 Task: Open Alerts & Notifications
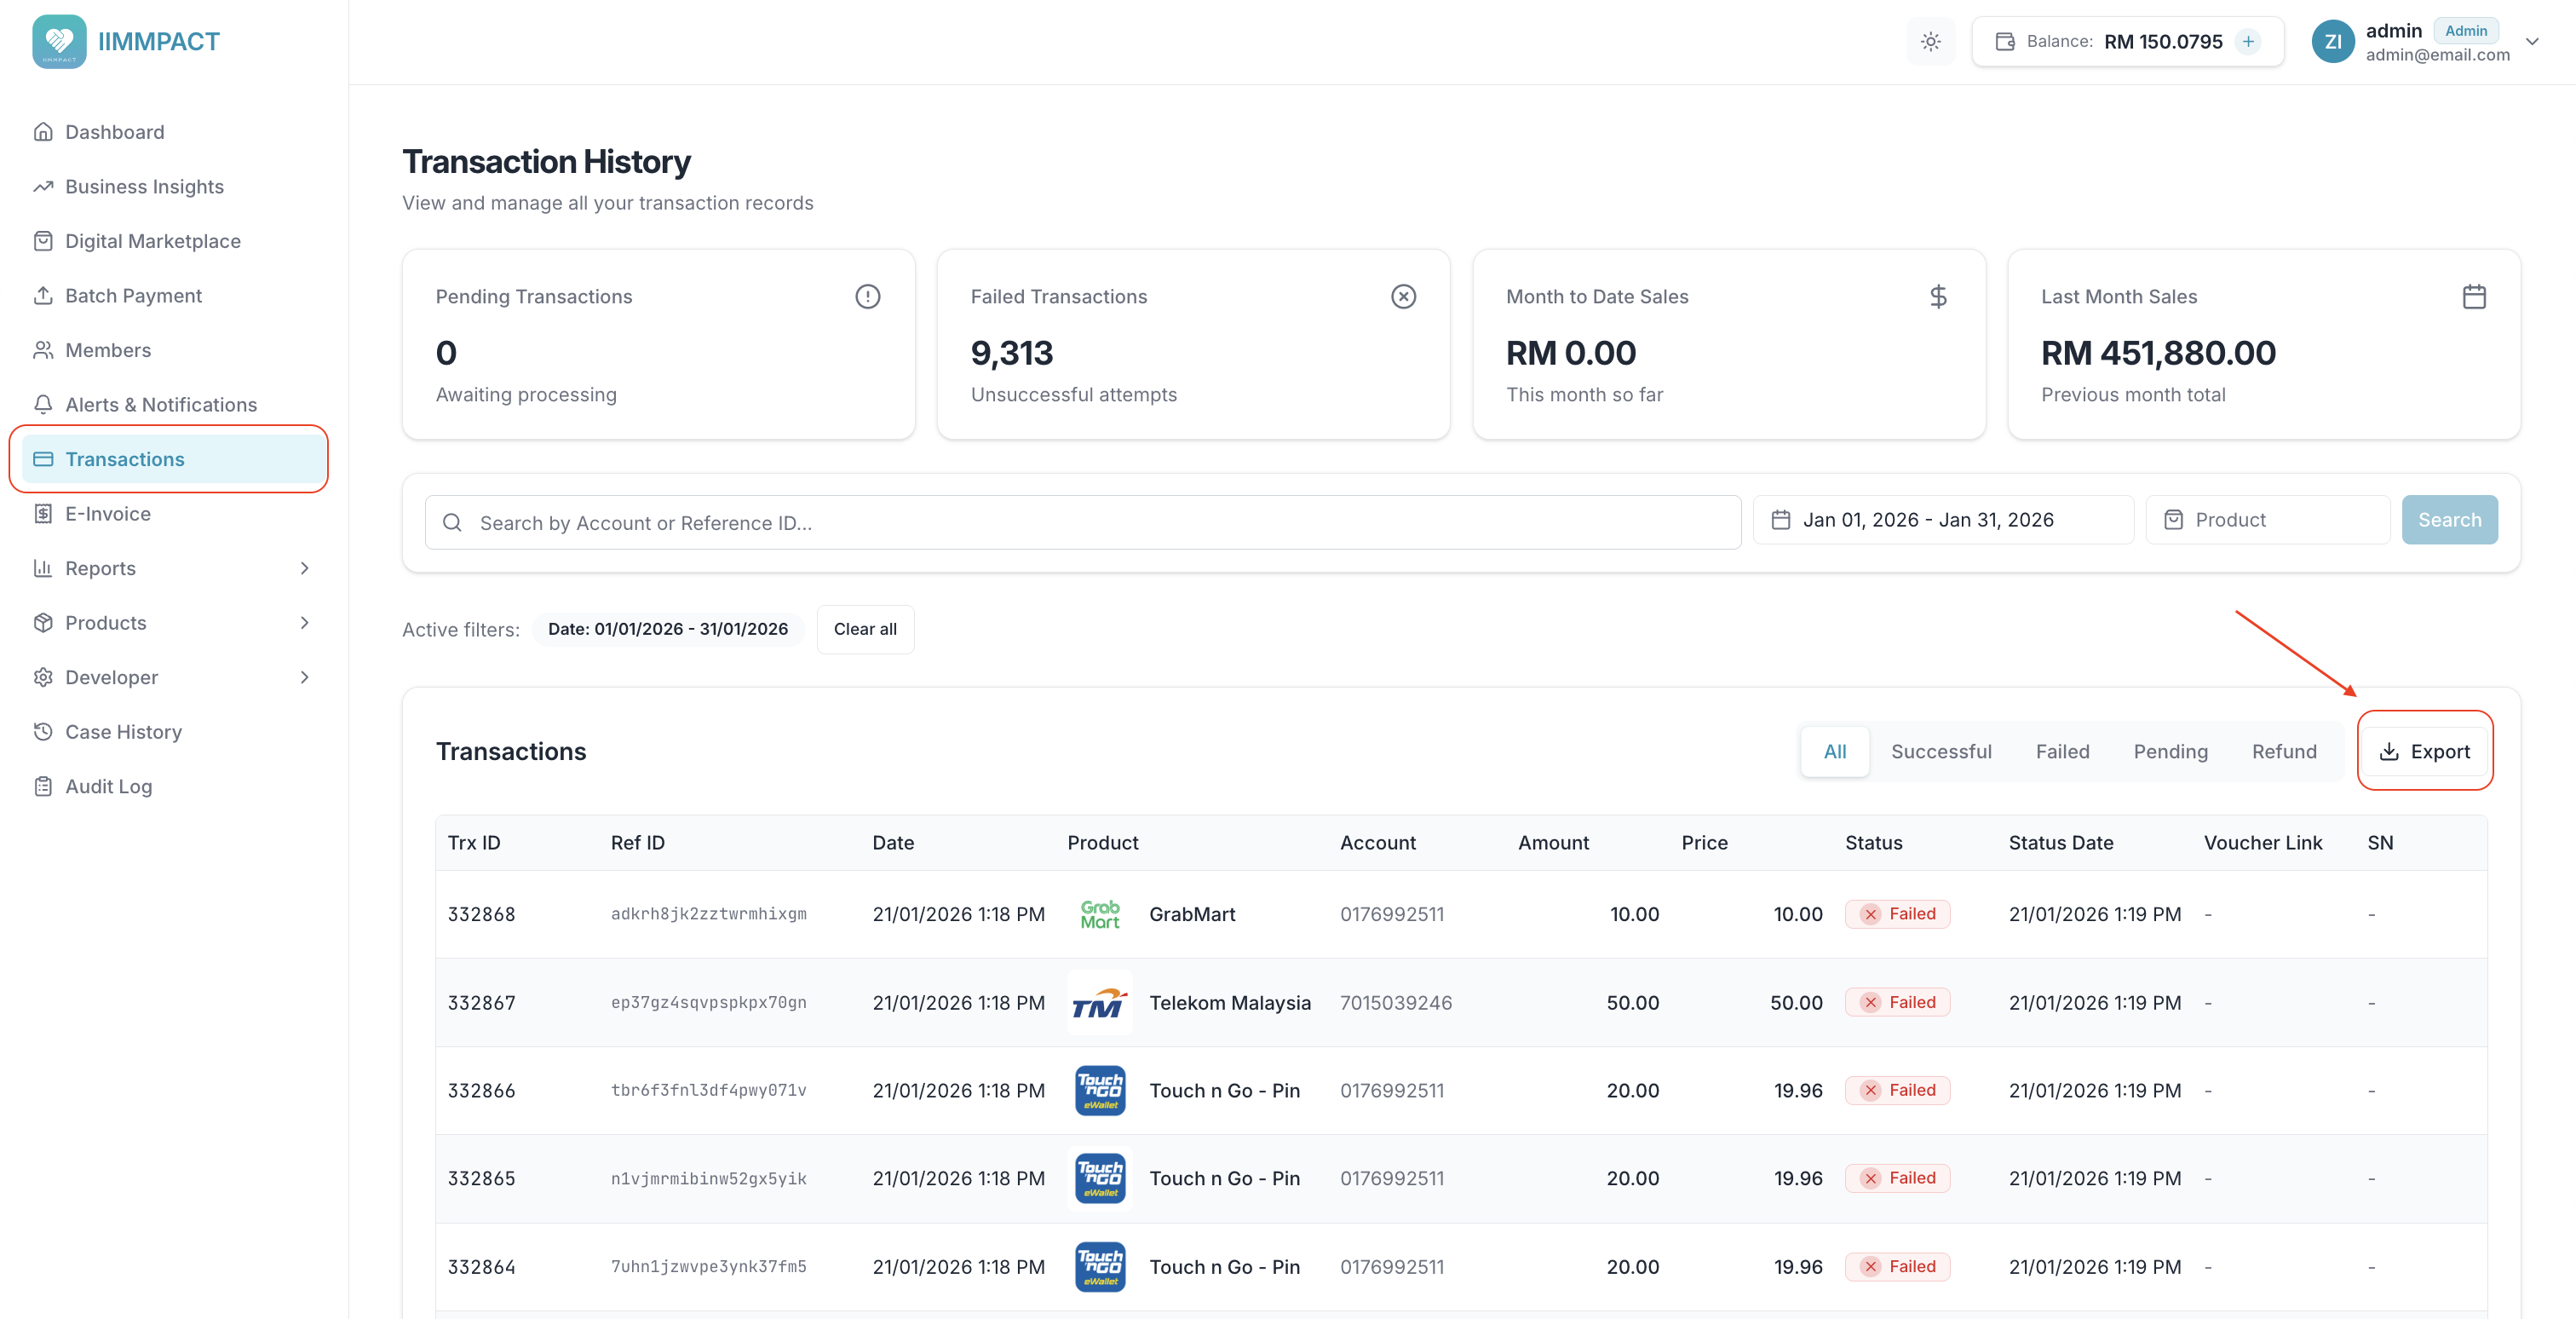click(161, 404)
